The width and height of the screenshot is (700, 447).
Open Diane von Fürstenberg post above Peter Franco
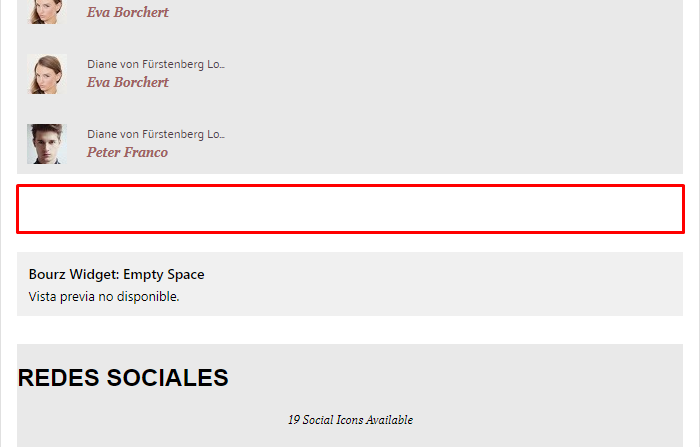tap(156, 134)
